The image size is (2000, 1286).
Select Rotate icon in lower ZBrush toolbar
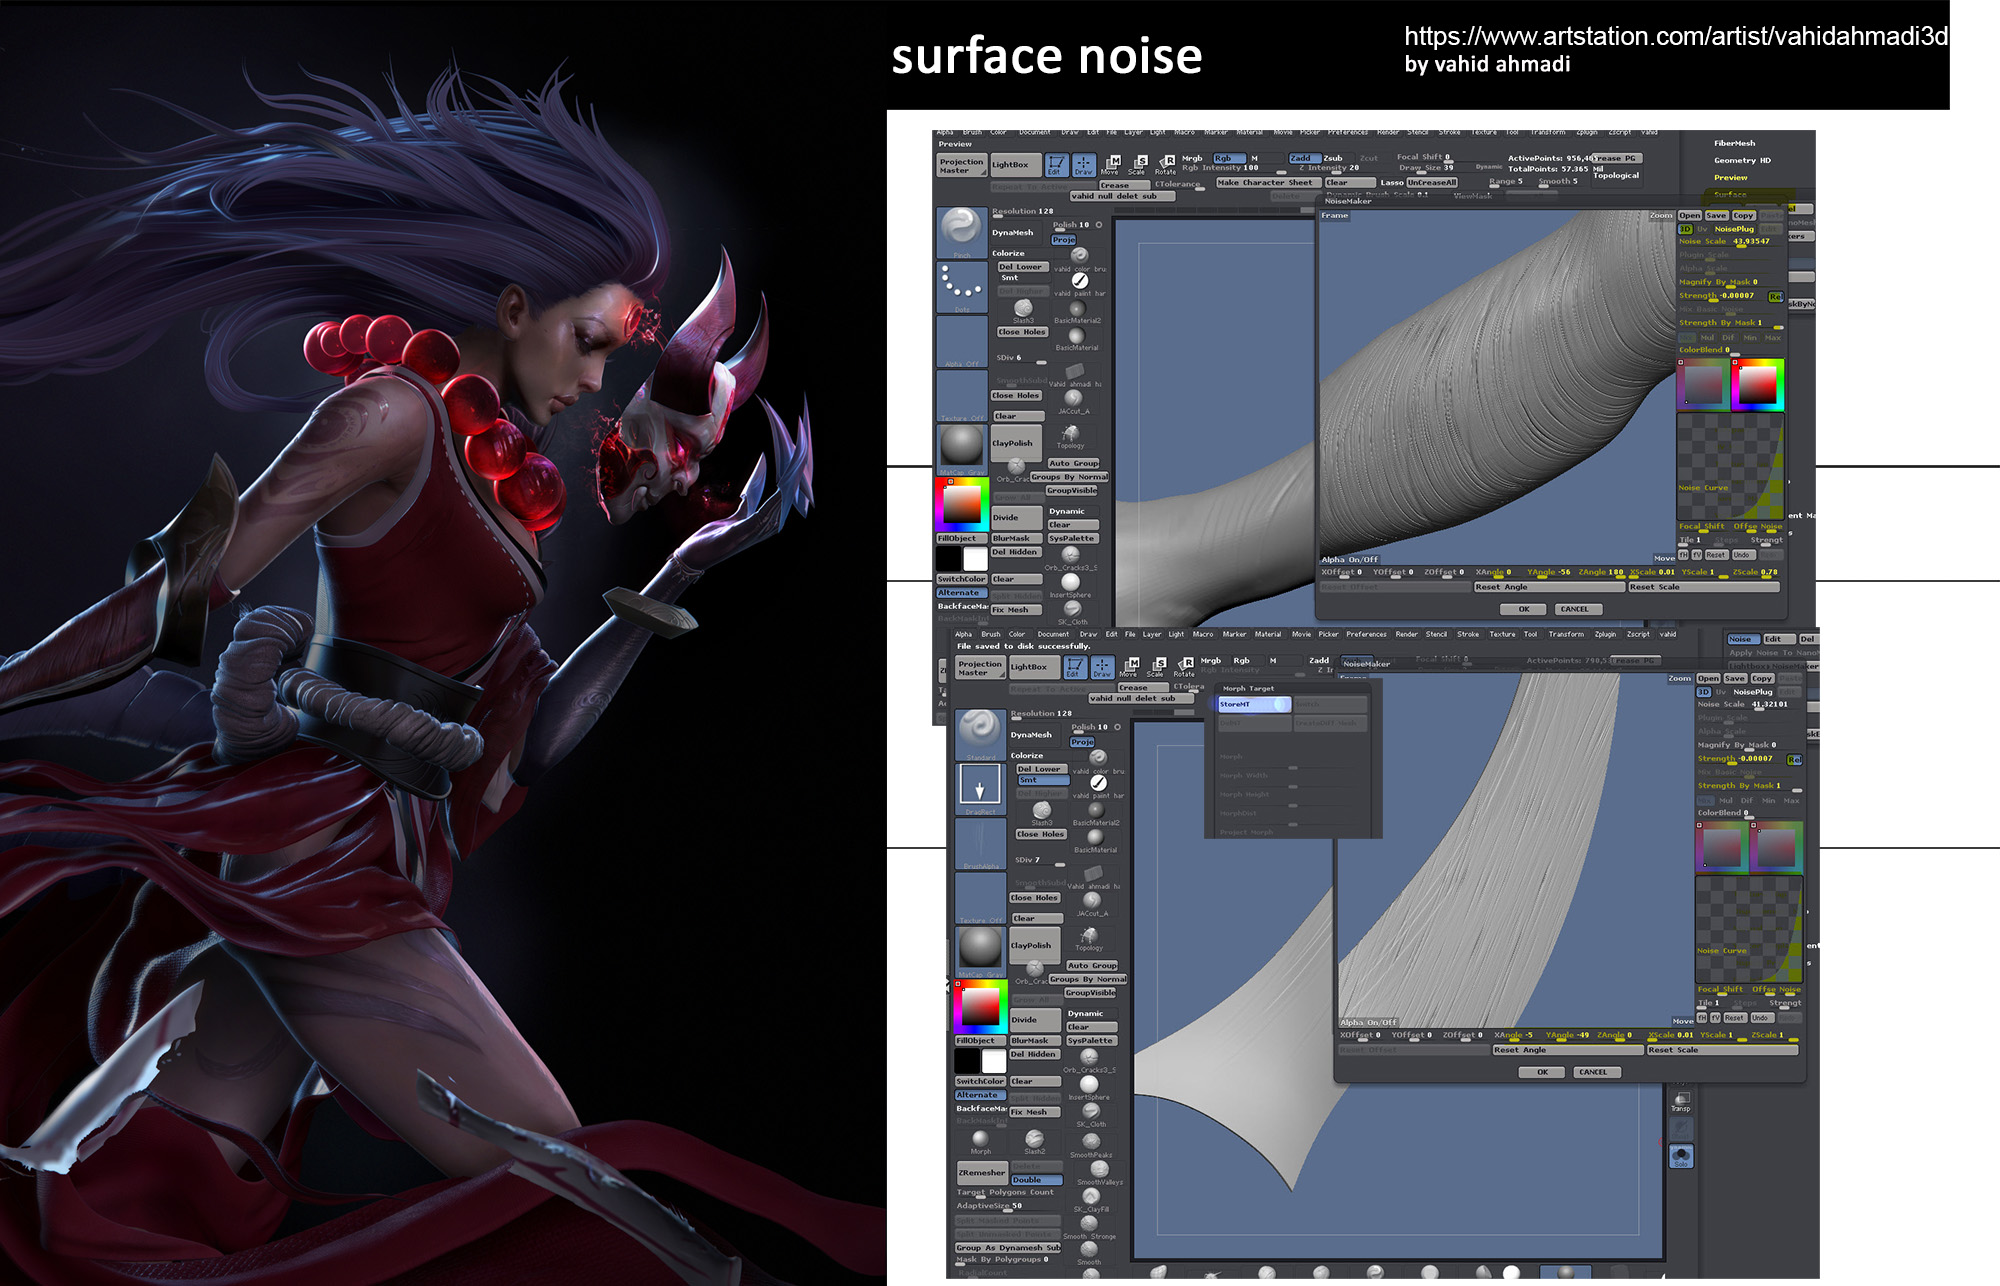(x=1184, y=667)
